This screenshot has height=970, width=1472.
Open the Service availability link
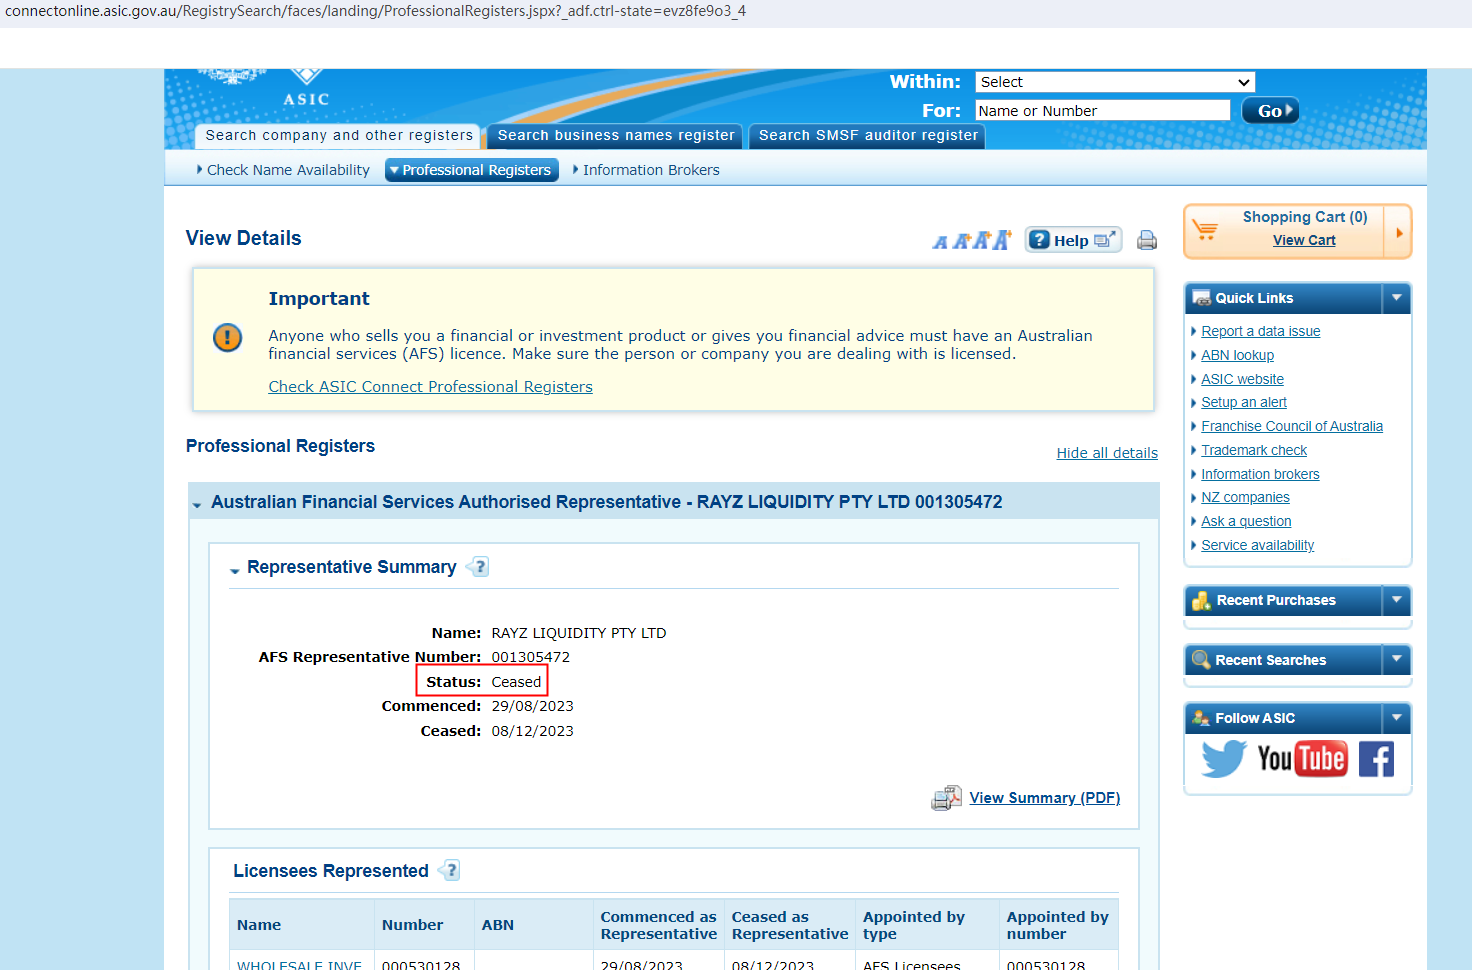tap(1258, 545)
